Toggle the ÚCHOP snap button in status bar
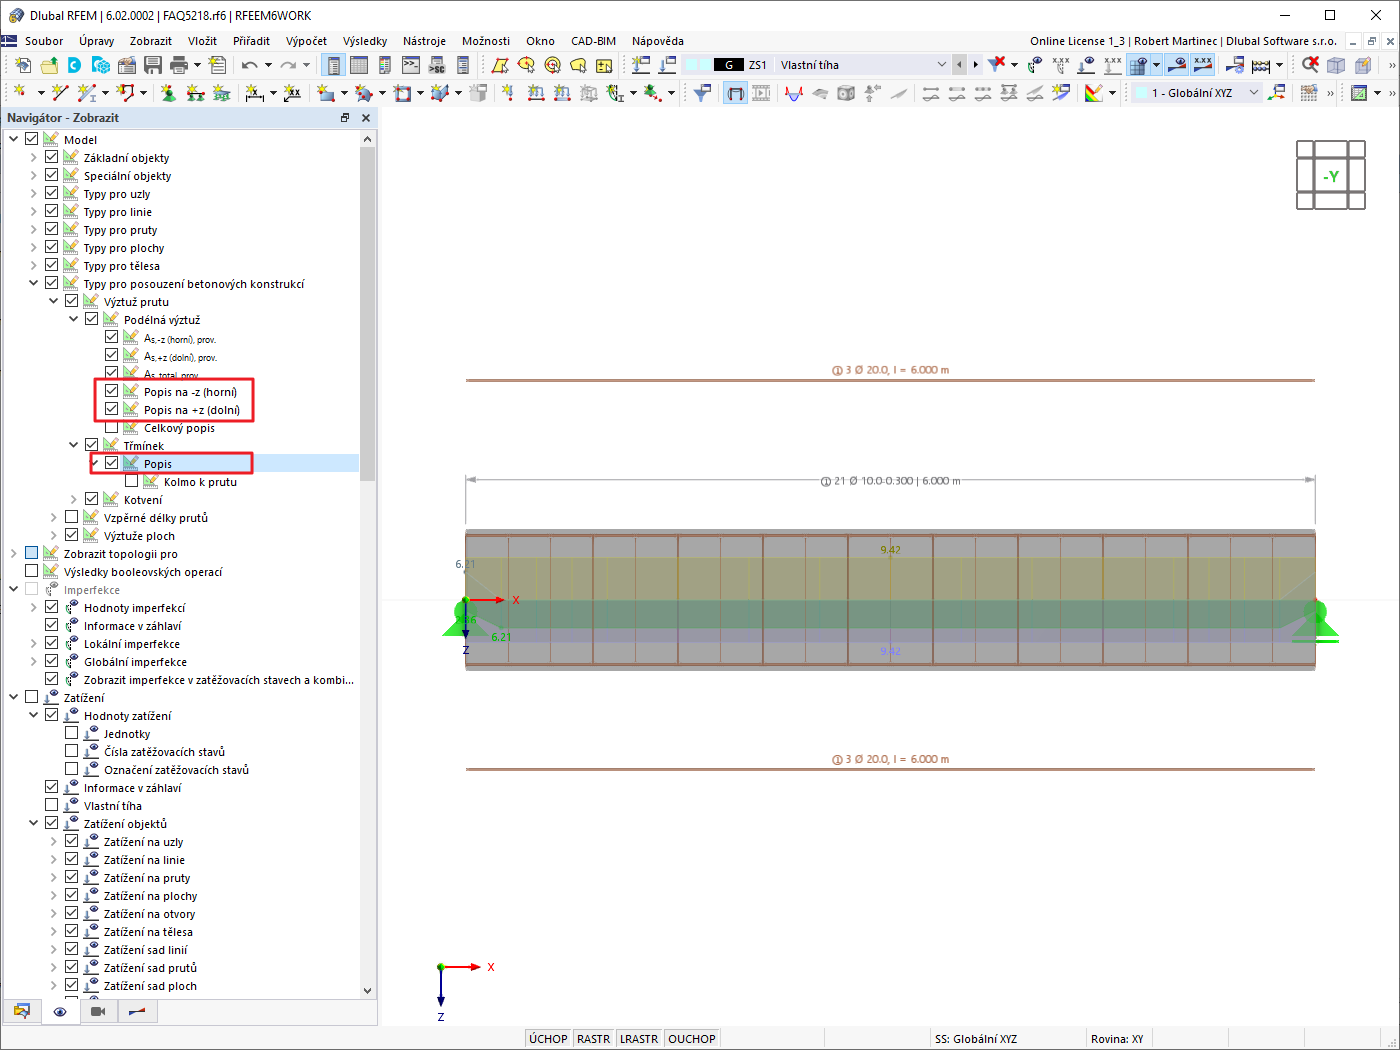 [548, 1038]
